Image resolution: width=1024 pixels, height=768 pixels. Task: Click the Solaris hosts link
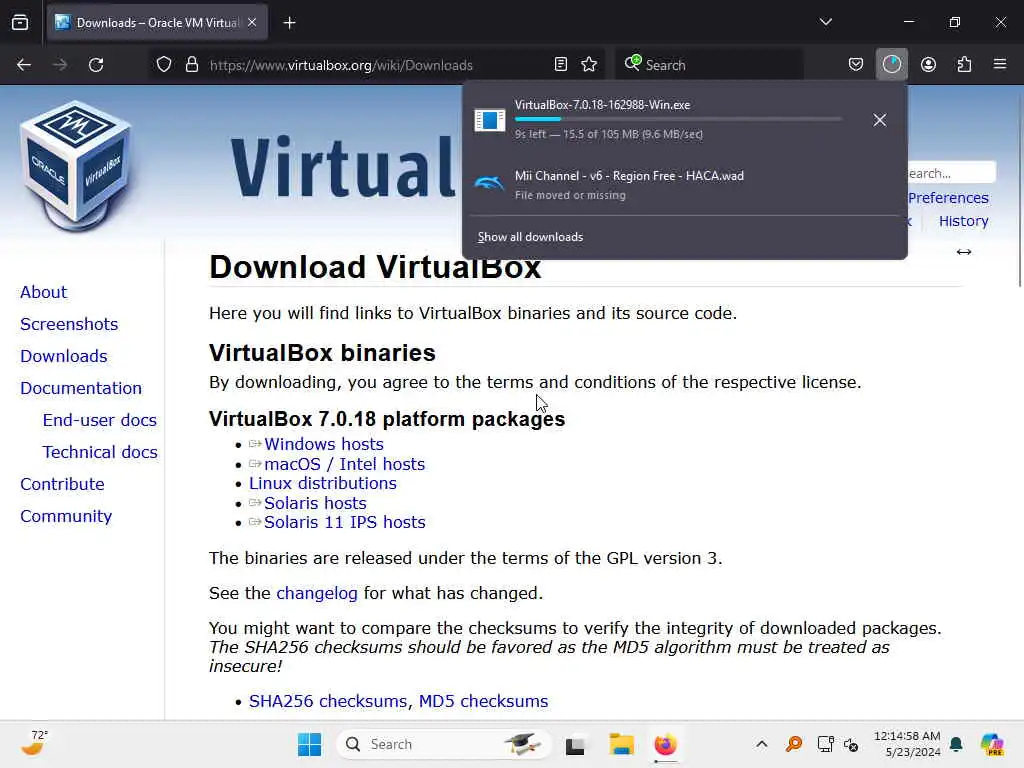tap(315, 503)
